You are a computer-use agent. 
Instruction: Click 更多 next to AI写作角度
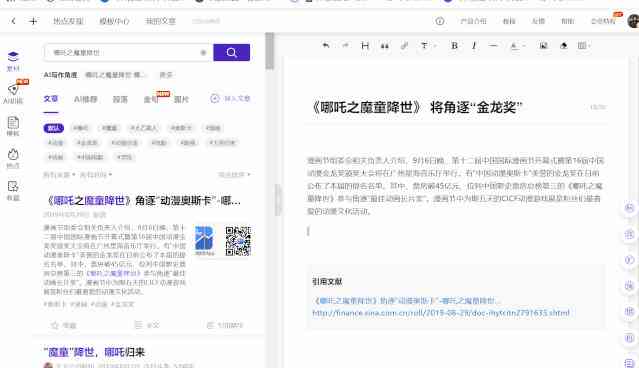[x=166, y=75]
